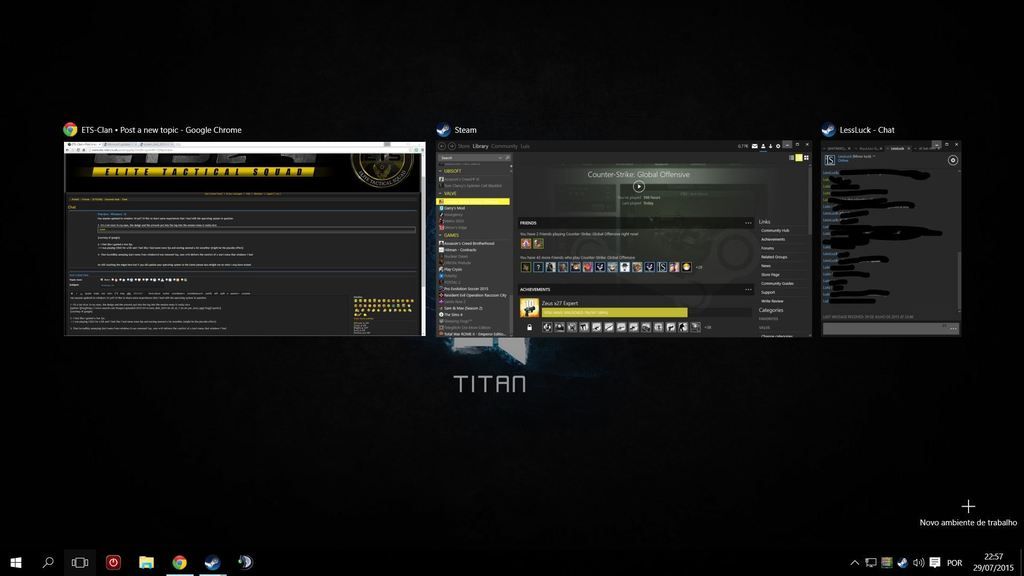Collapse the GAMES category in Steam
This screenshot has width=1024, height=576.
pyautogui.click(x=449, y=235)
